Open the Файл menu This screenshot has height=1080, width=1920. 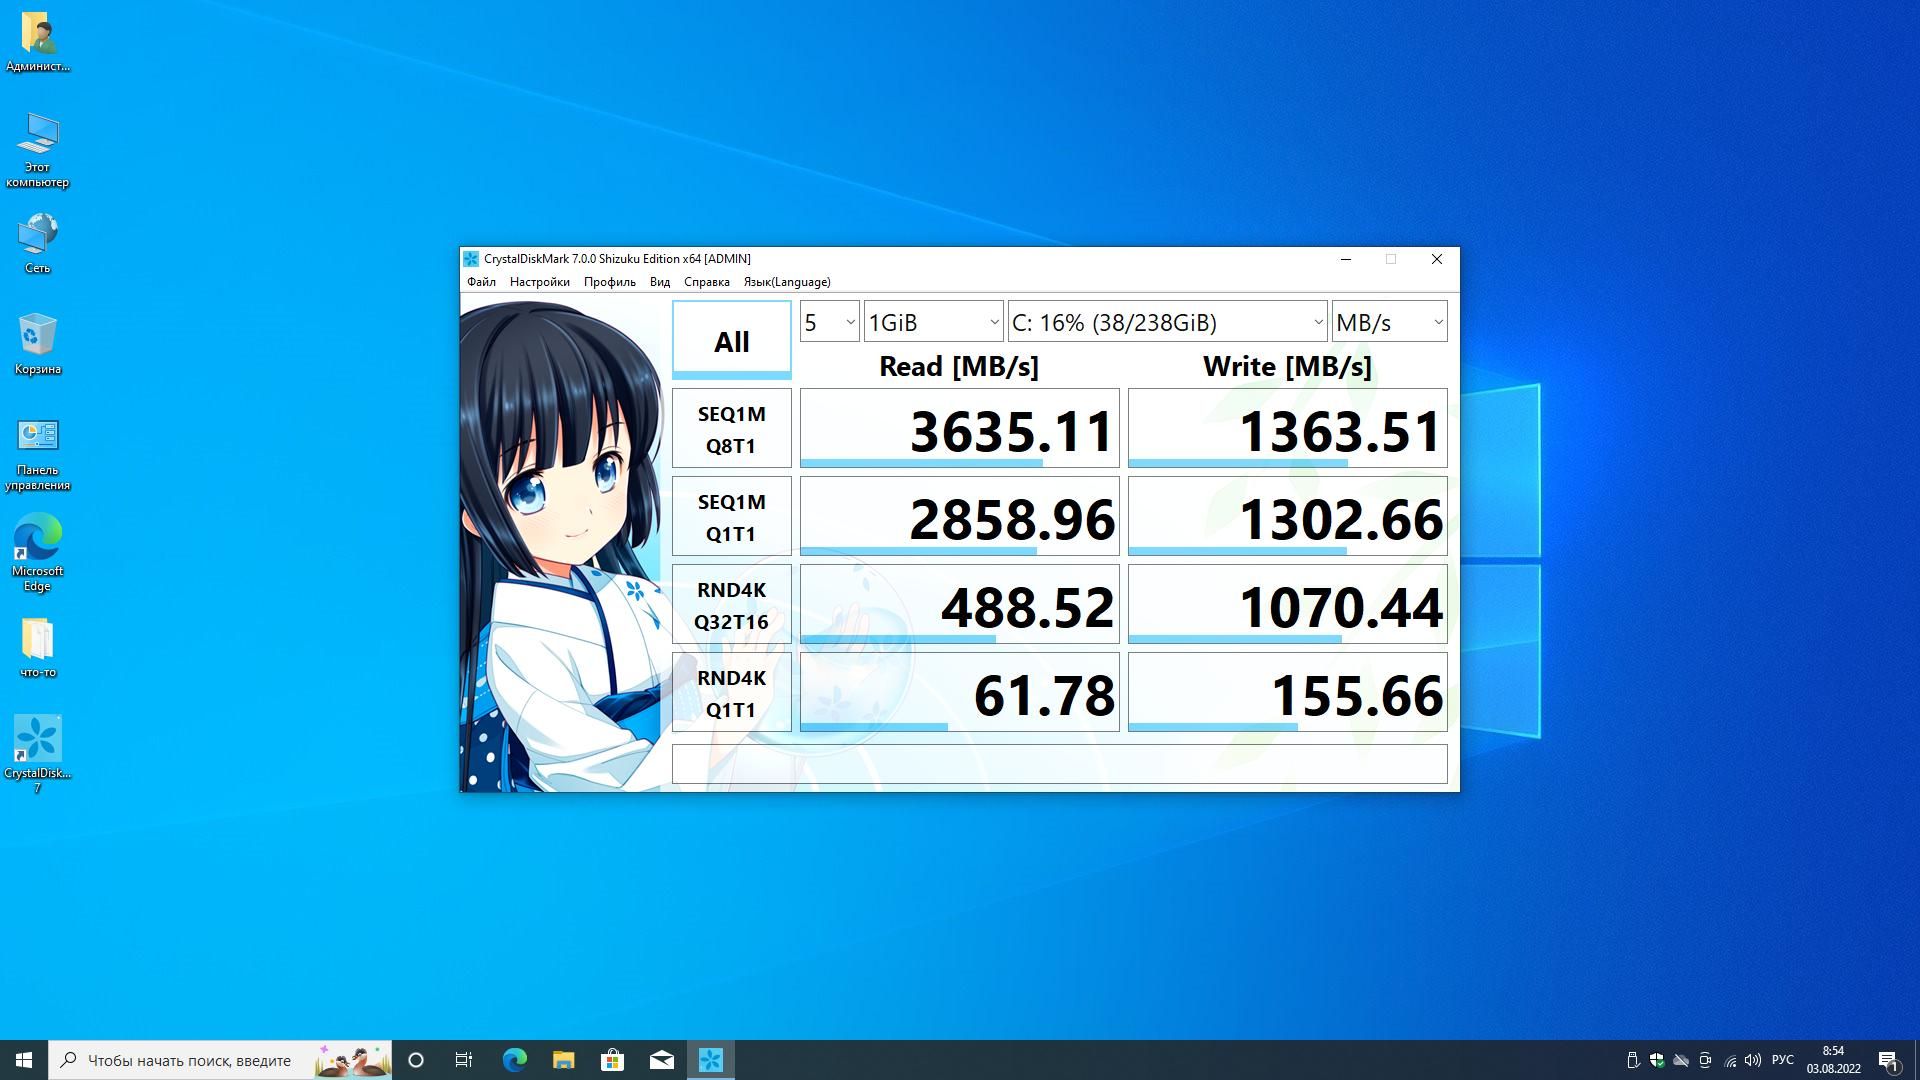coord(481,282)
